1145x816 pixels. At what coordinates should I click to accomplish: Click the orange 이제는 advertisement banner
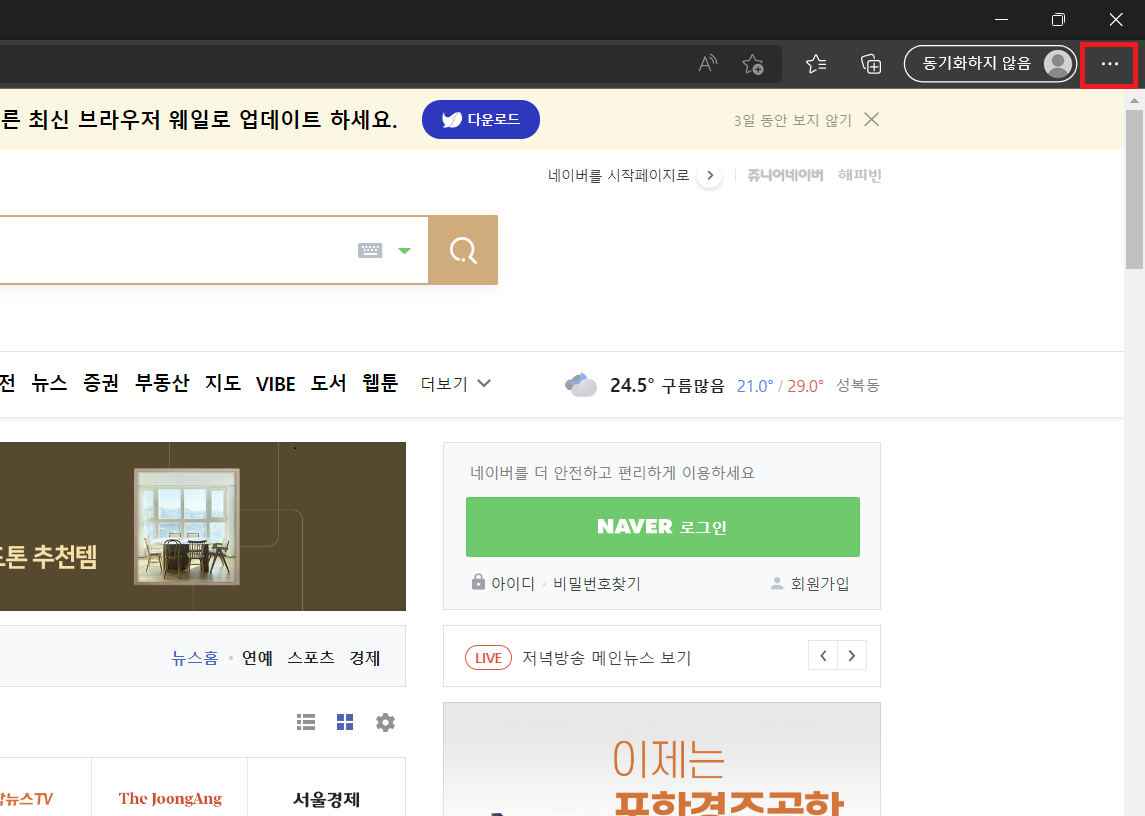pyautogui.click(x=662, y=760)
